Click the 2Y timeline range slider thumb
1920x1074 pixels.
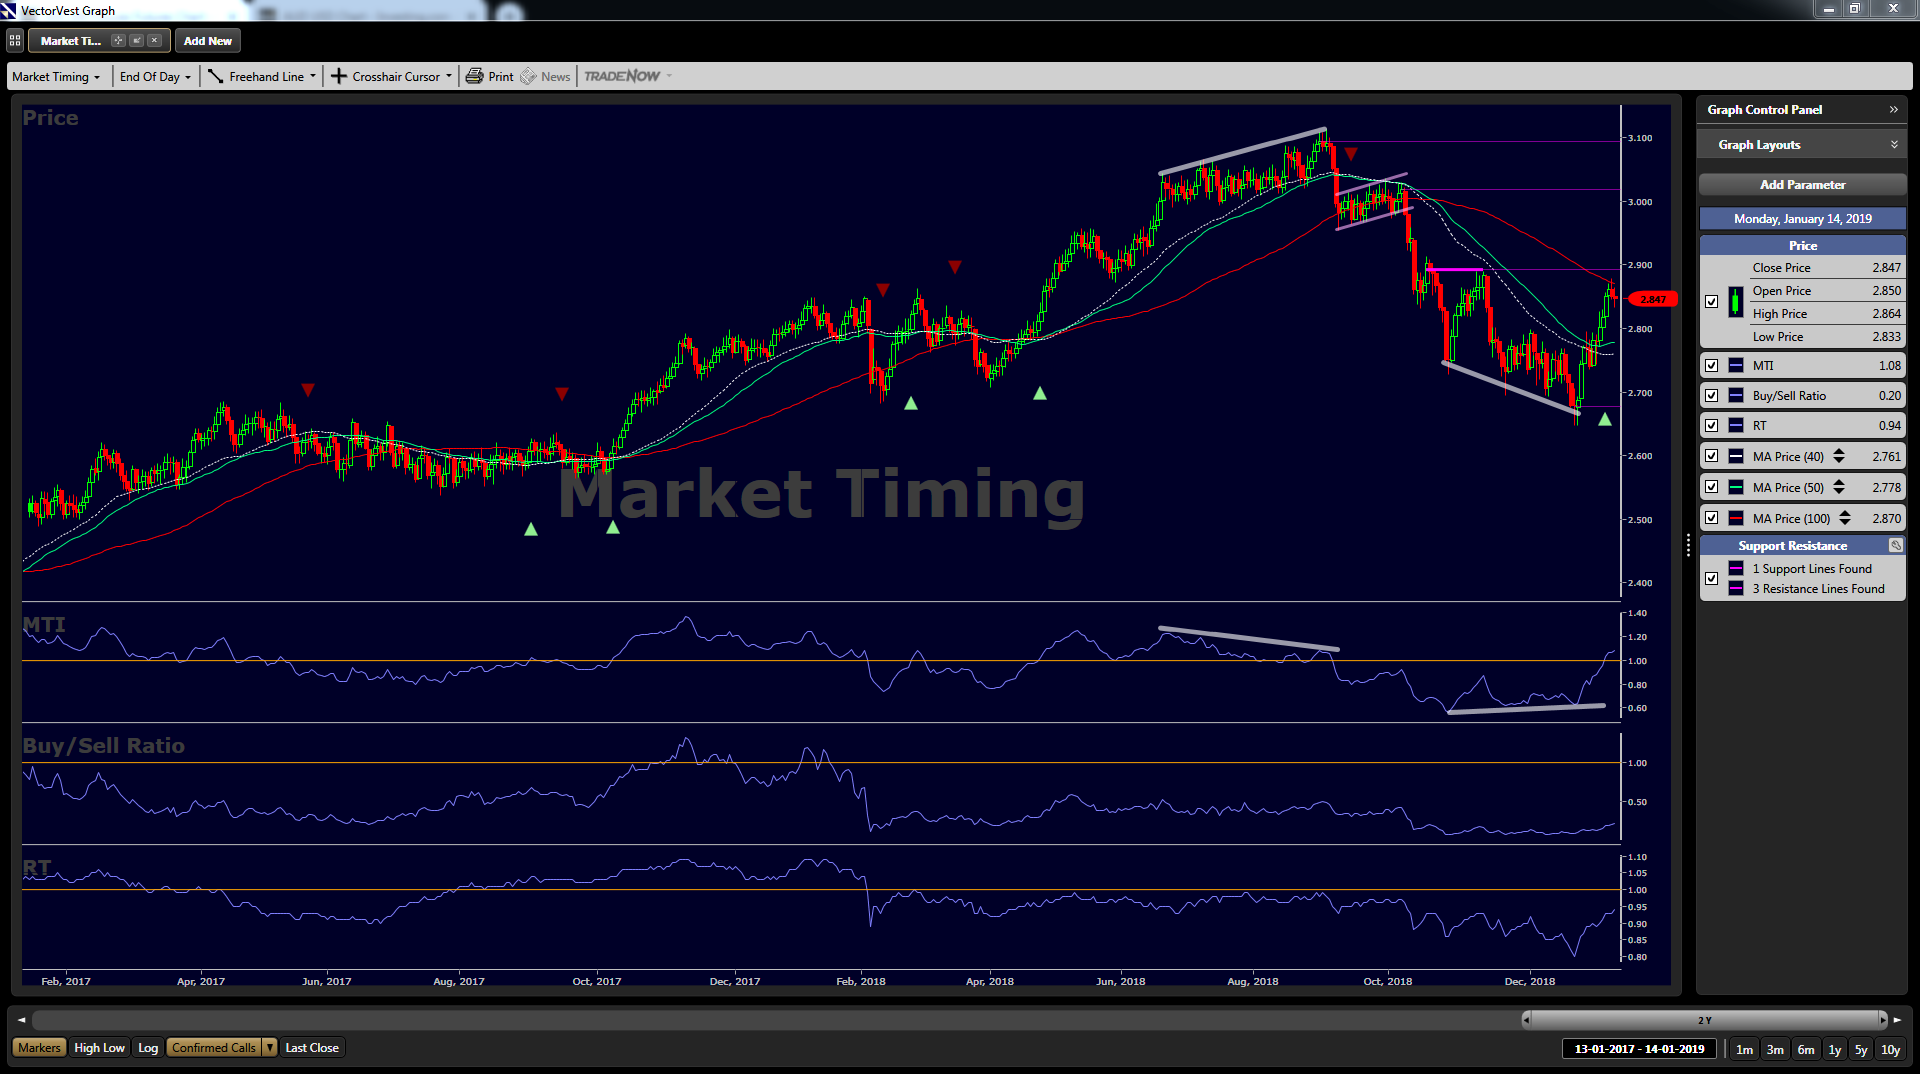[x=1705, y=1020]
